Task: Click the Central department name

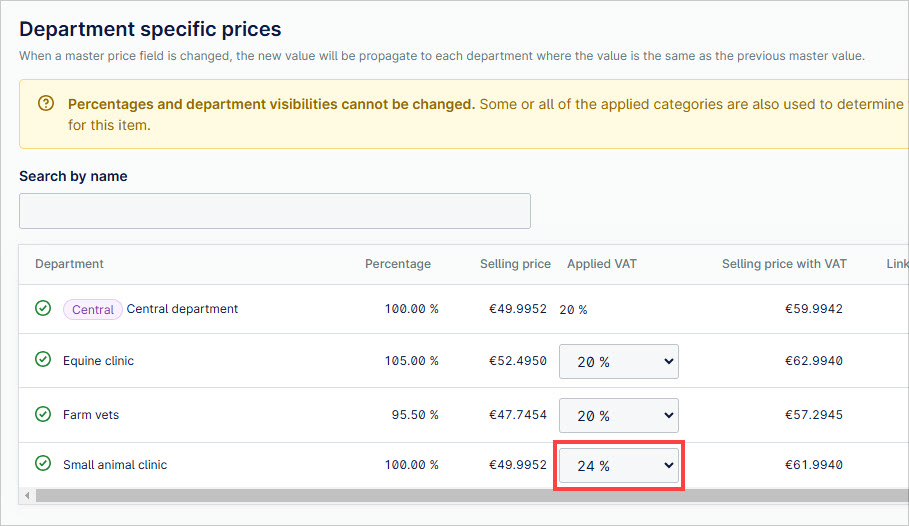Action: pos(182,309)
